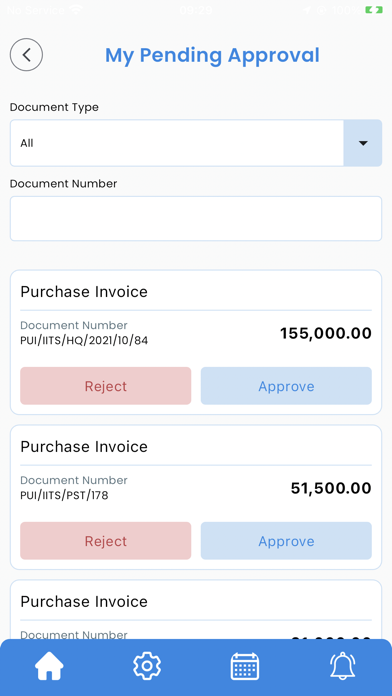
Task: Open the settings gear icon
Action: tap(147, 666)
